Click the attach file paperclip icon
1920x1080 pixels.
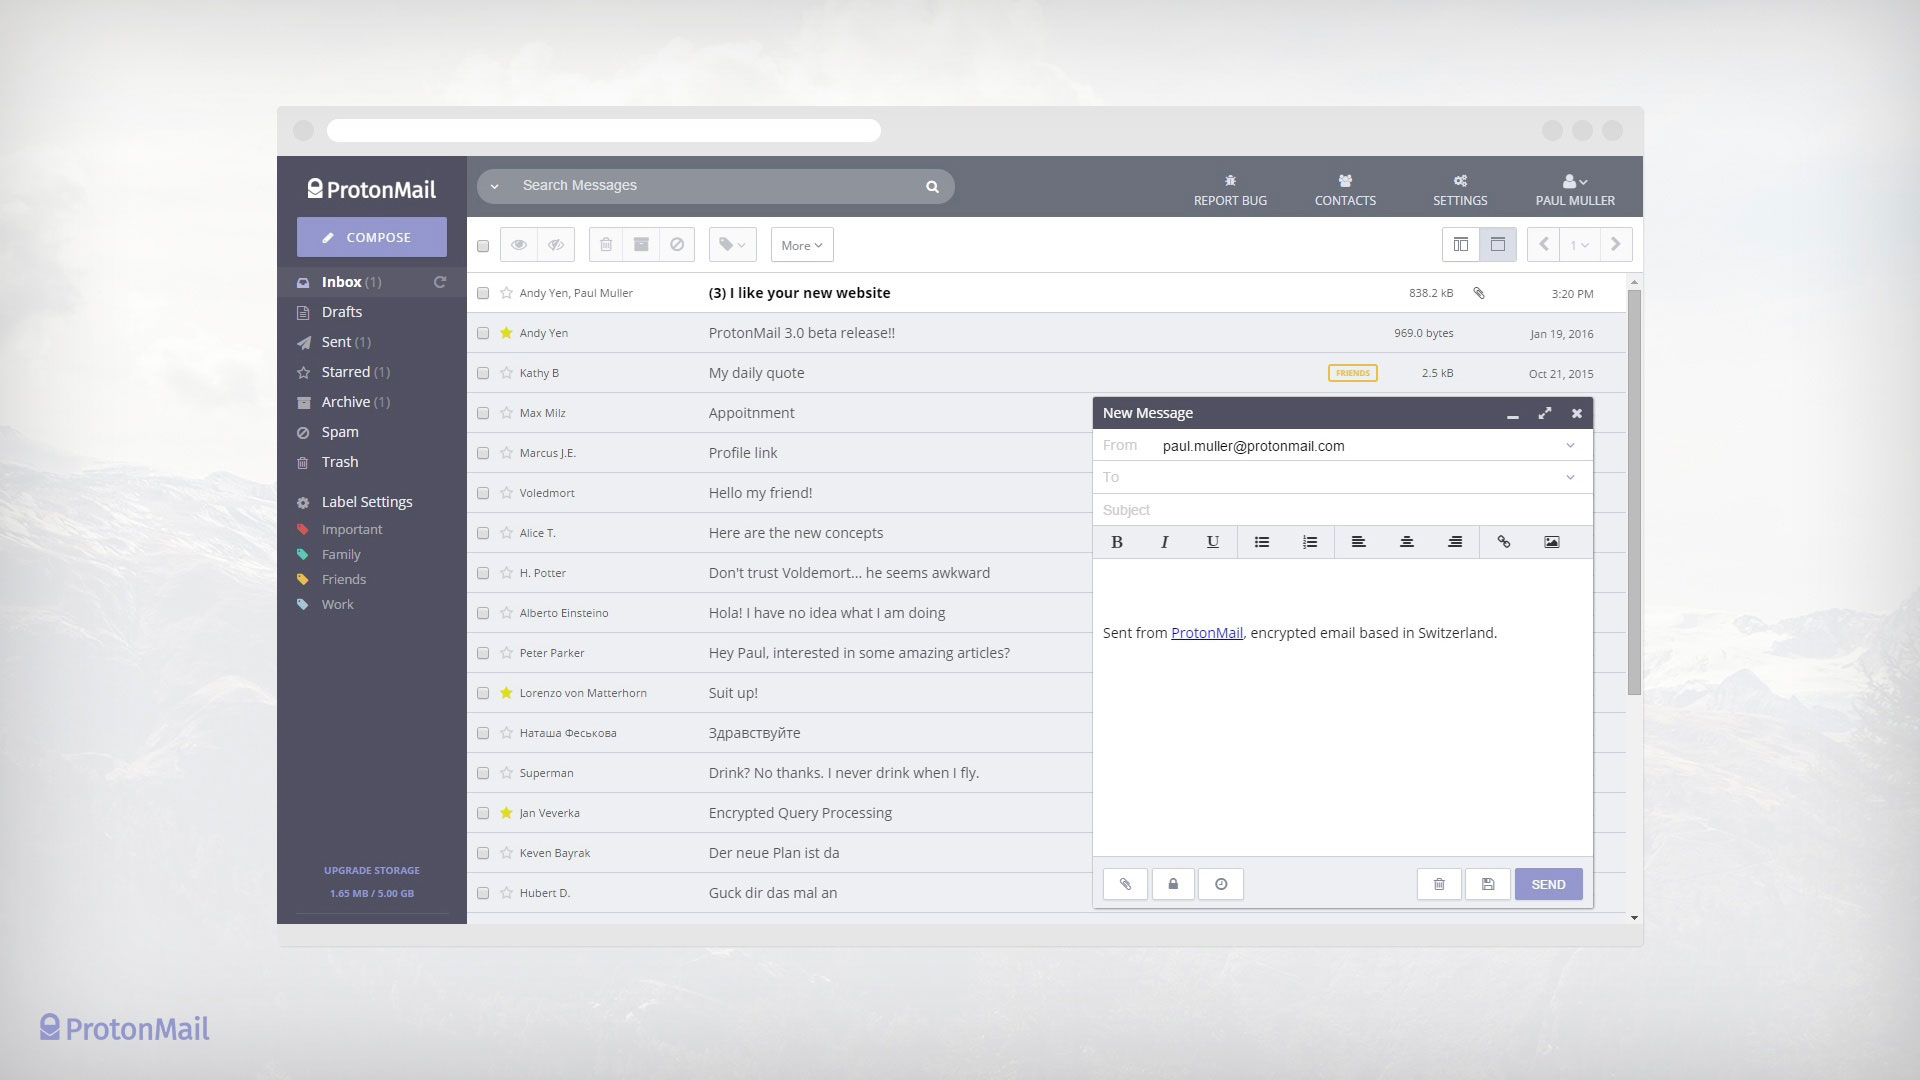click(x=1125, y=884)
